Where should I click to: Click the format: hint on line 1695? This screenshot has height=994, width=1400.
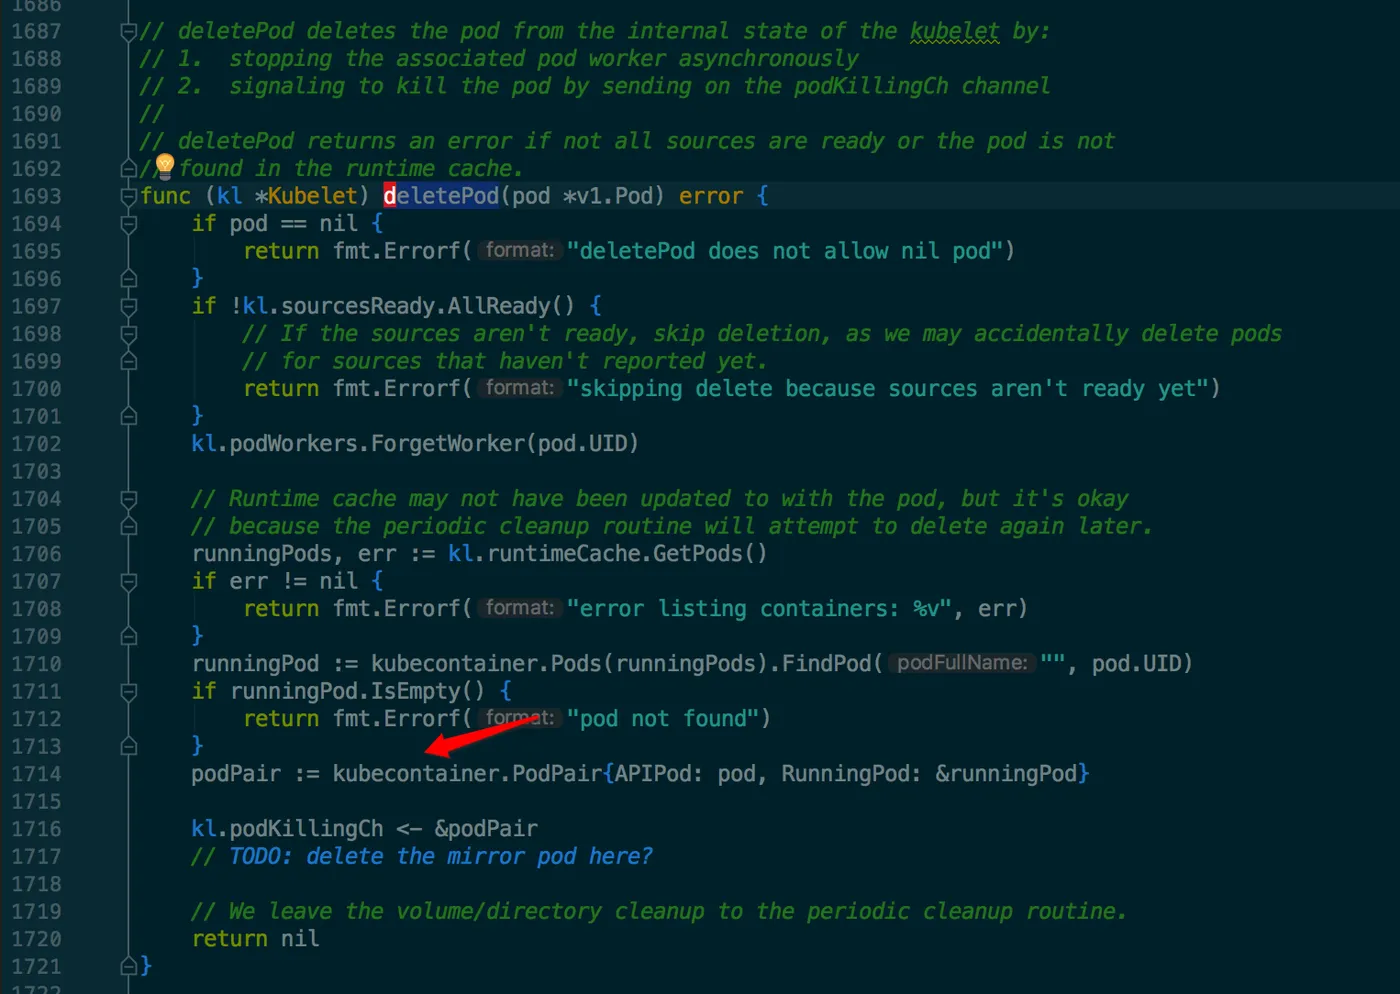519,250
